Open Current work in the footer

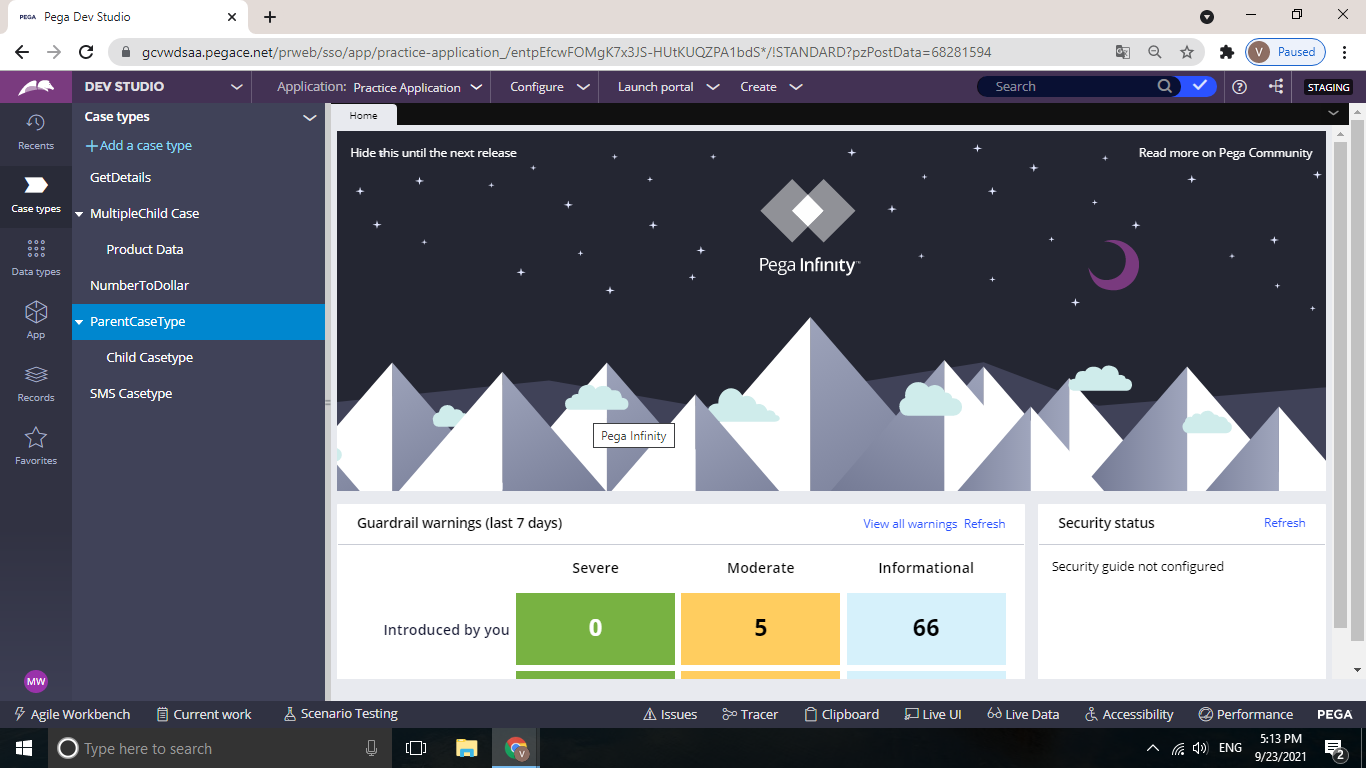pyautogui.click(x=204, y=714)
